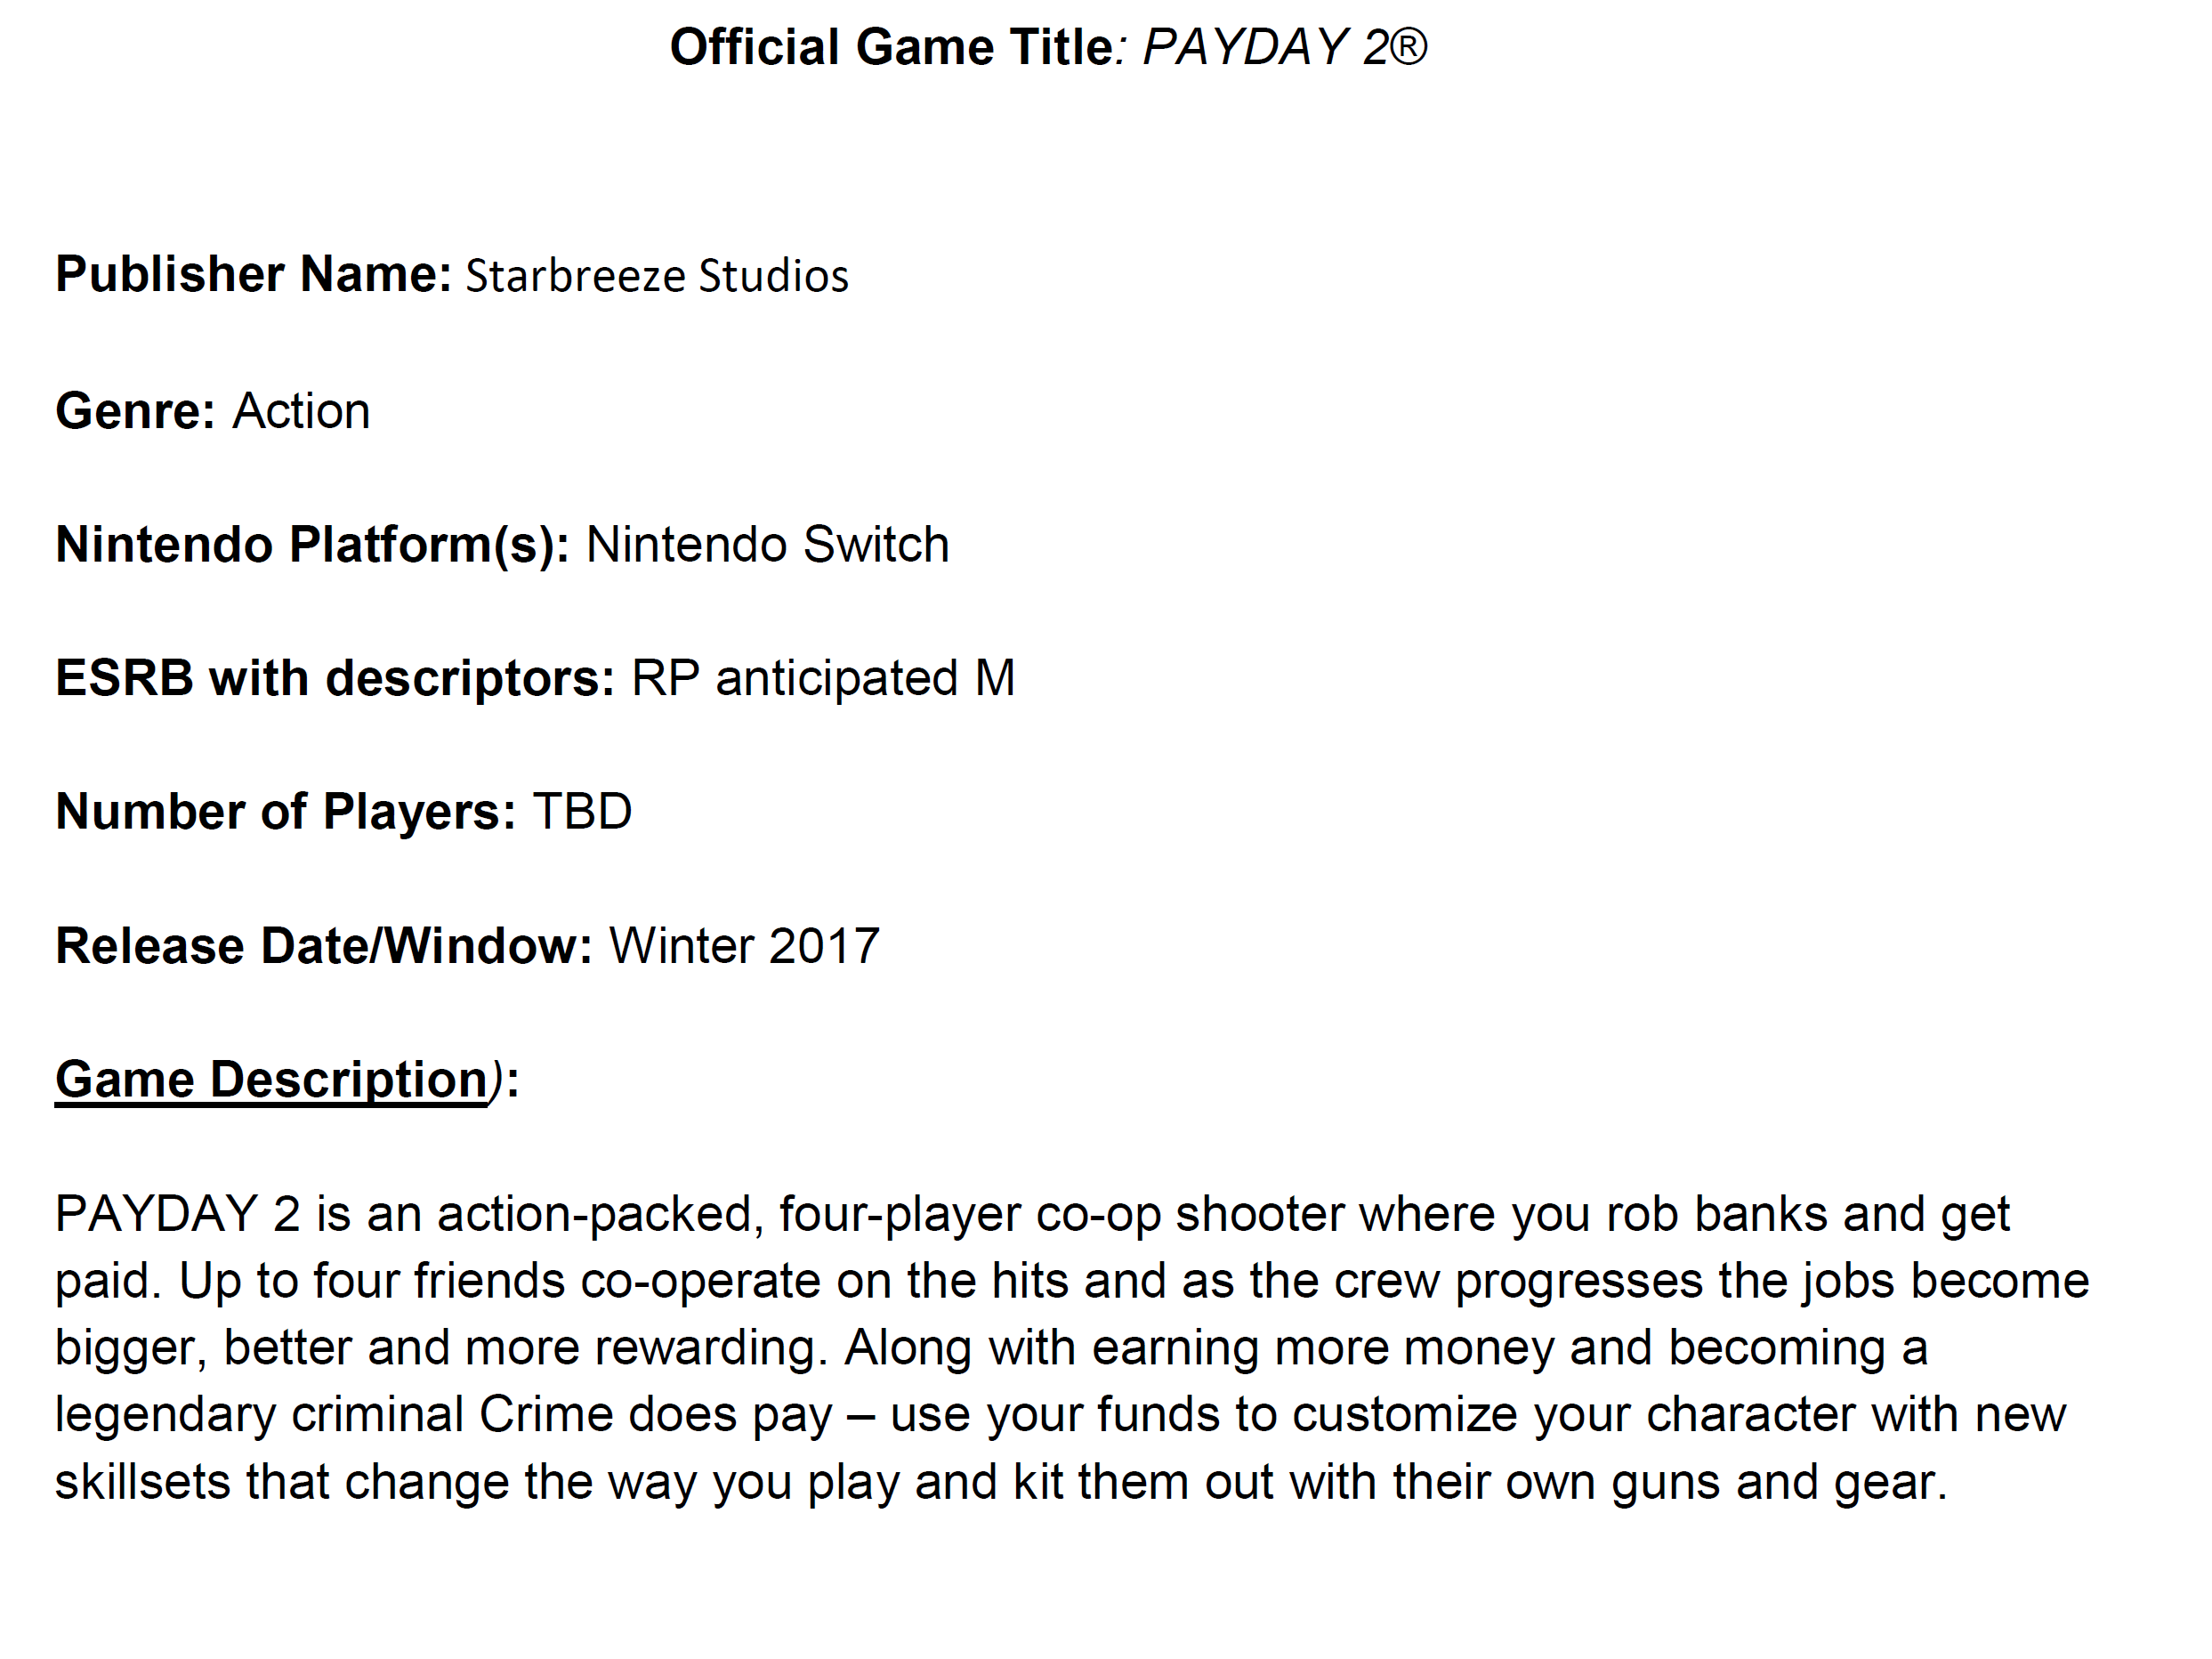
Task: Click the Genre label
Action: (135, 411)
